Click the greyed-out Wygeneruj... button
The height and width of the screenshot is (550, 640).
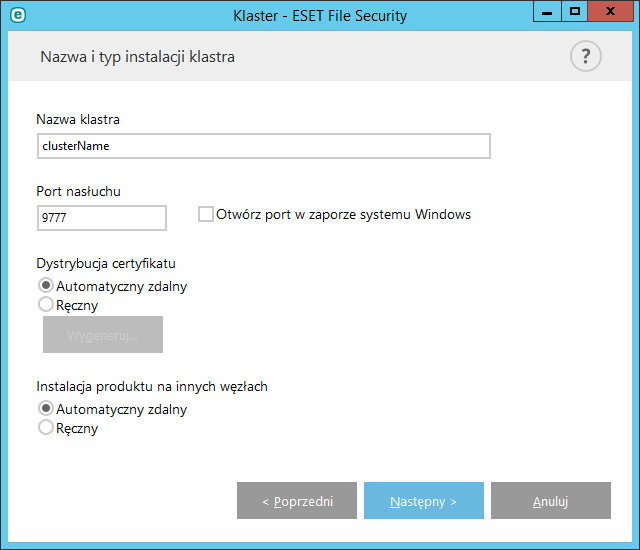[103, 335]
